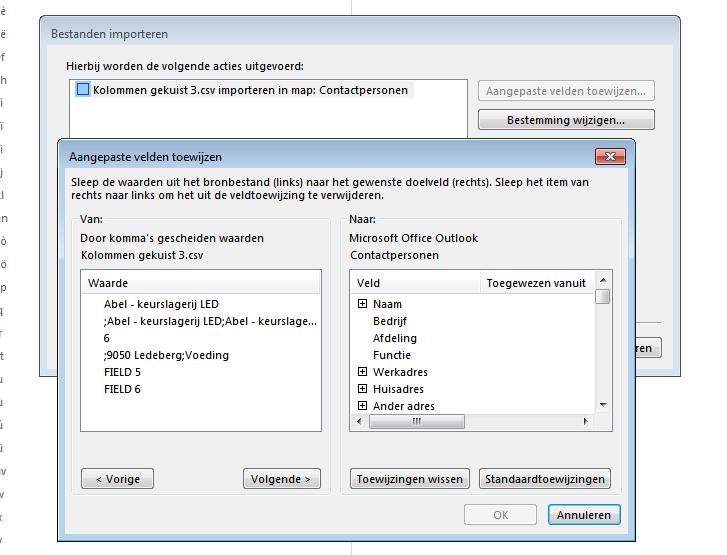This screenshot has width=727, height=555.
Task: Click the horizontal scrollbar right arrow
Action: point(586,422)
